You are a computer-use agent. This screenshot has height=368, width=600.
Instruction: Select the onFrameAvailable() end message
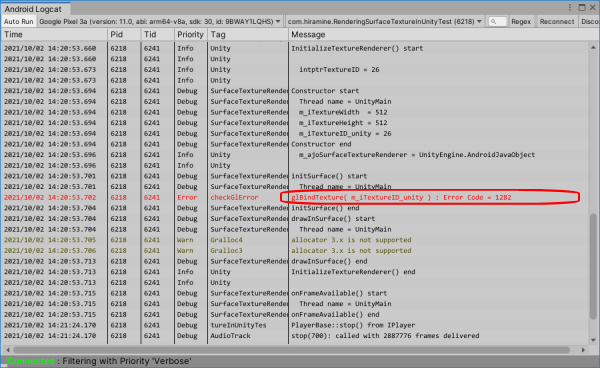point(335,314)
